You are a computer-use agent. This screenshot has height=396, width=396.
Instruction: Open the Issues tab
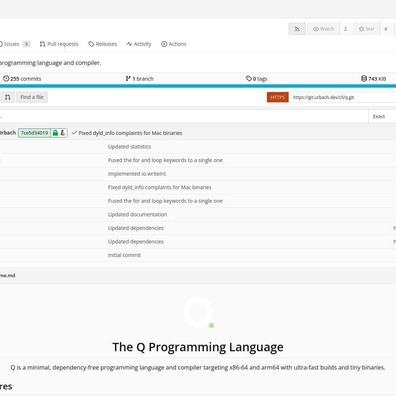pos(14,44)
